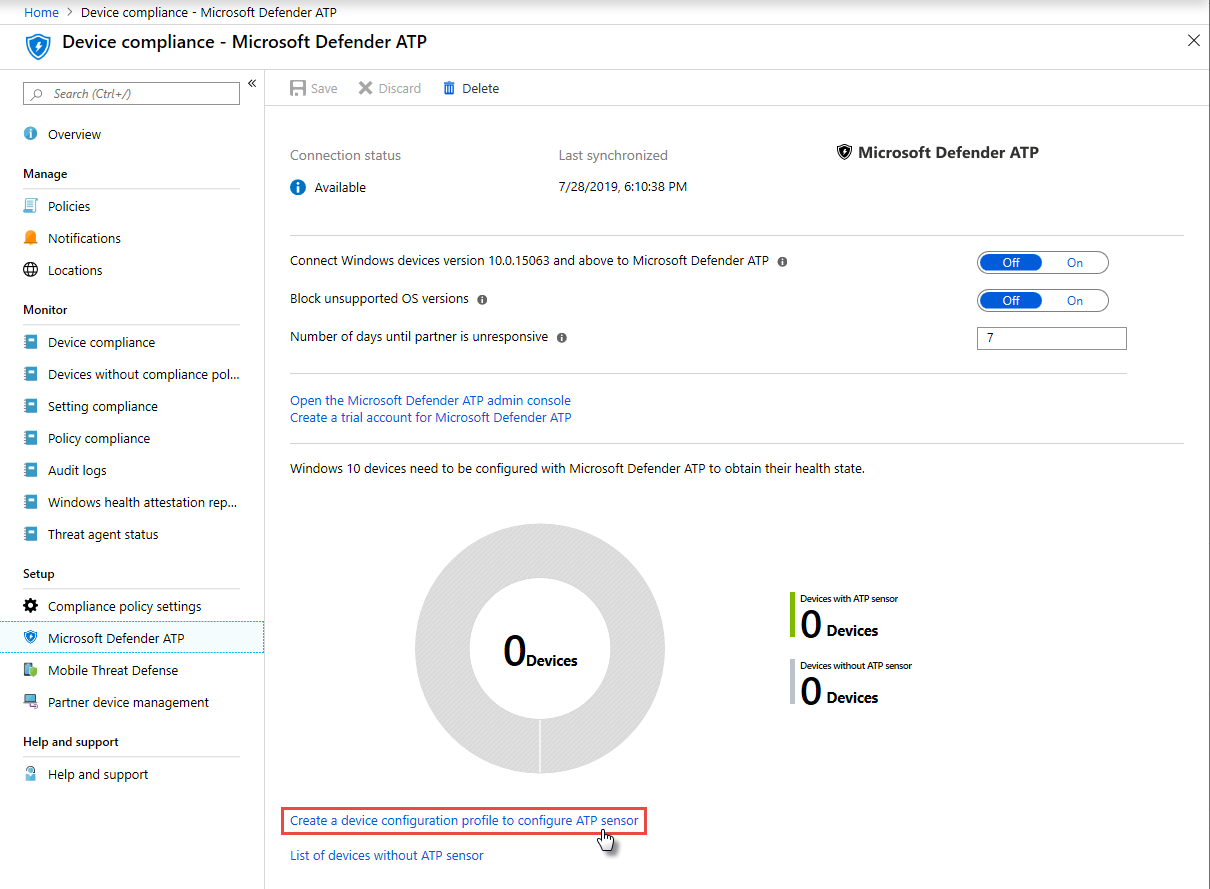
Task: Click the Compliance policy settings gear icon
Action: [x=30, y=606]
